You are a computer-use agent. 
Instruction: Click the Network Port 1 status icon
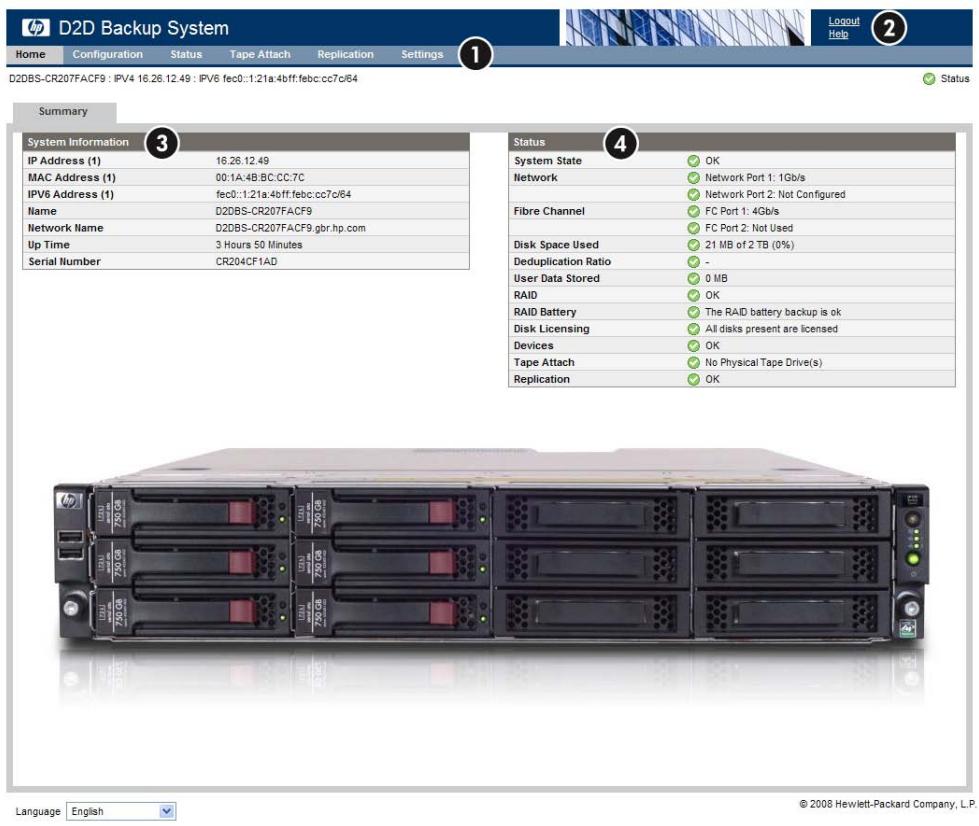pyautogui.click(x=693, y=178)
